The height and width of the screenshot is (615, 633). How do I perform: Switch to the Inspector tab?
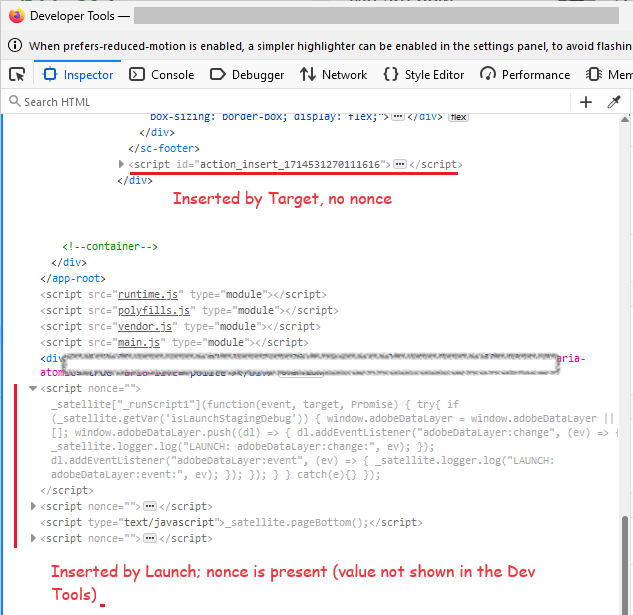point(79,75)
